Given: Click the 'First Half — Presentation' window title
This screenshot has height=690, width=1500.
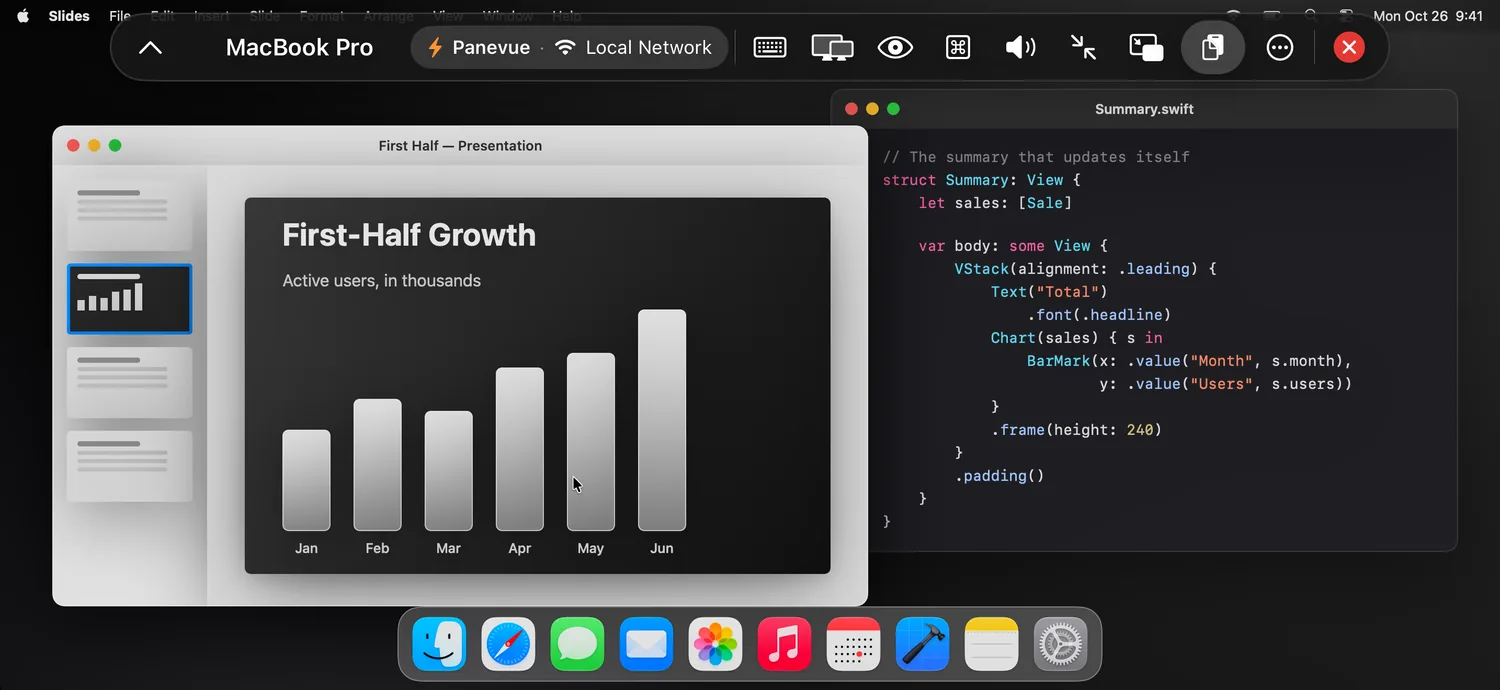Looking at the screenshot, I should tap(460, 145).
